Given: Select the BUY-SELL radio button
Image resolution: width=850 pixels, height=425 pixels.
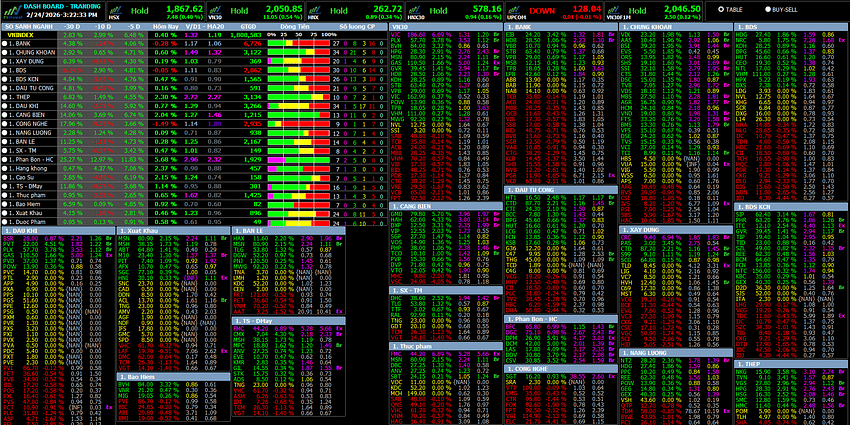Looking at the screenshot, I should pyautogui.click(x=767, y=9).
